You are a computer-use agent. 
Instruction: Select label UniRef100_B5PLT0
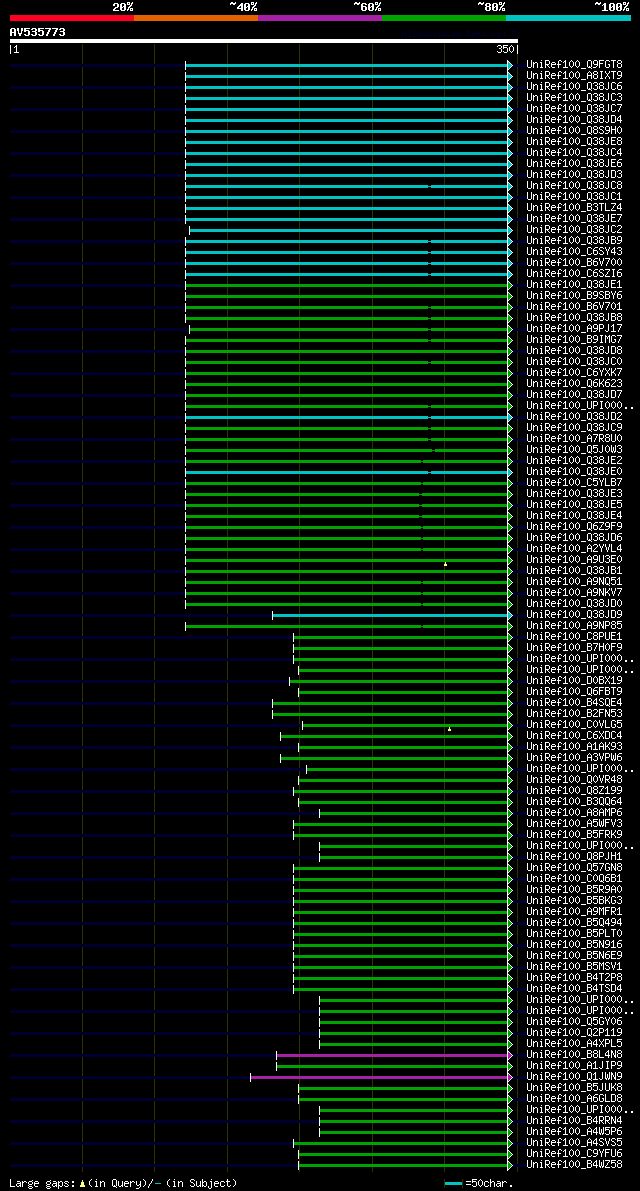[574, 934]
